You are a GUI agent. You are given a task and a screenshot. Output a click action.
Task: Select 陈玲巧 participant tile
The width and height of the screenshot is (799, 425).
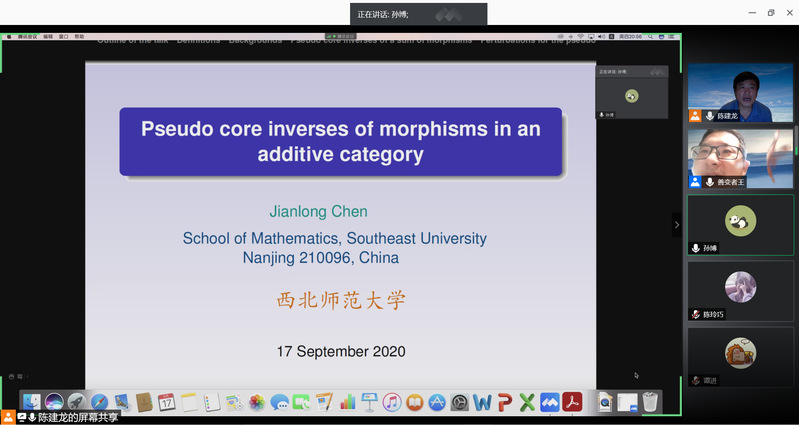click(x=740, y=290)
